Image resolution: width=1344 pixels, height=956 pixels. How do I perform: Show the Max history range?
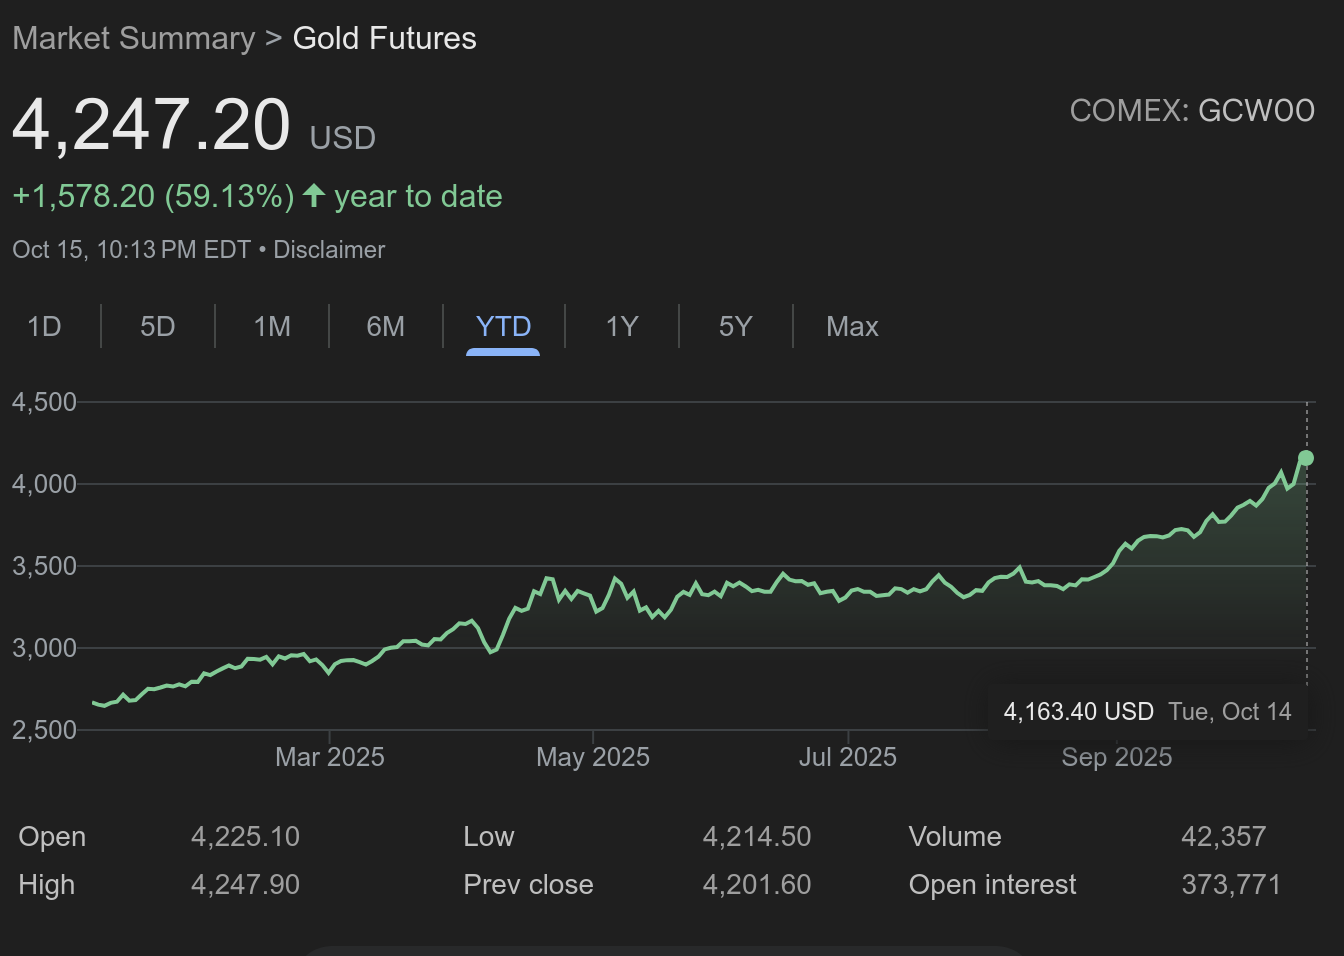852,327
